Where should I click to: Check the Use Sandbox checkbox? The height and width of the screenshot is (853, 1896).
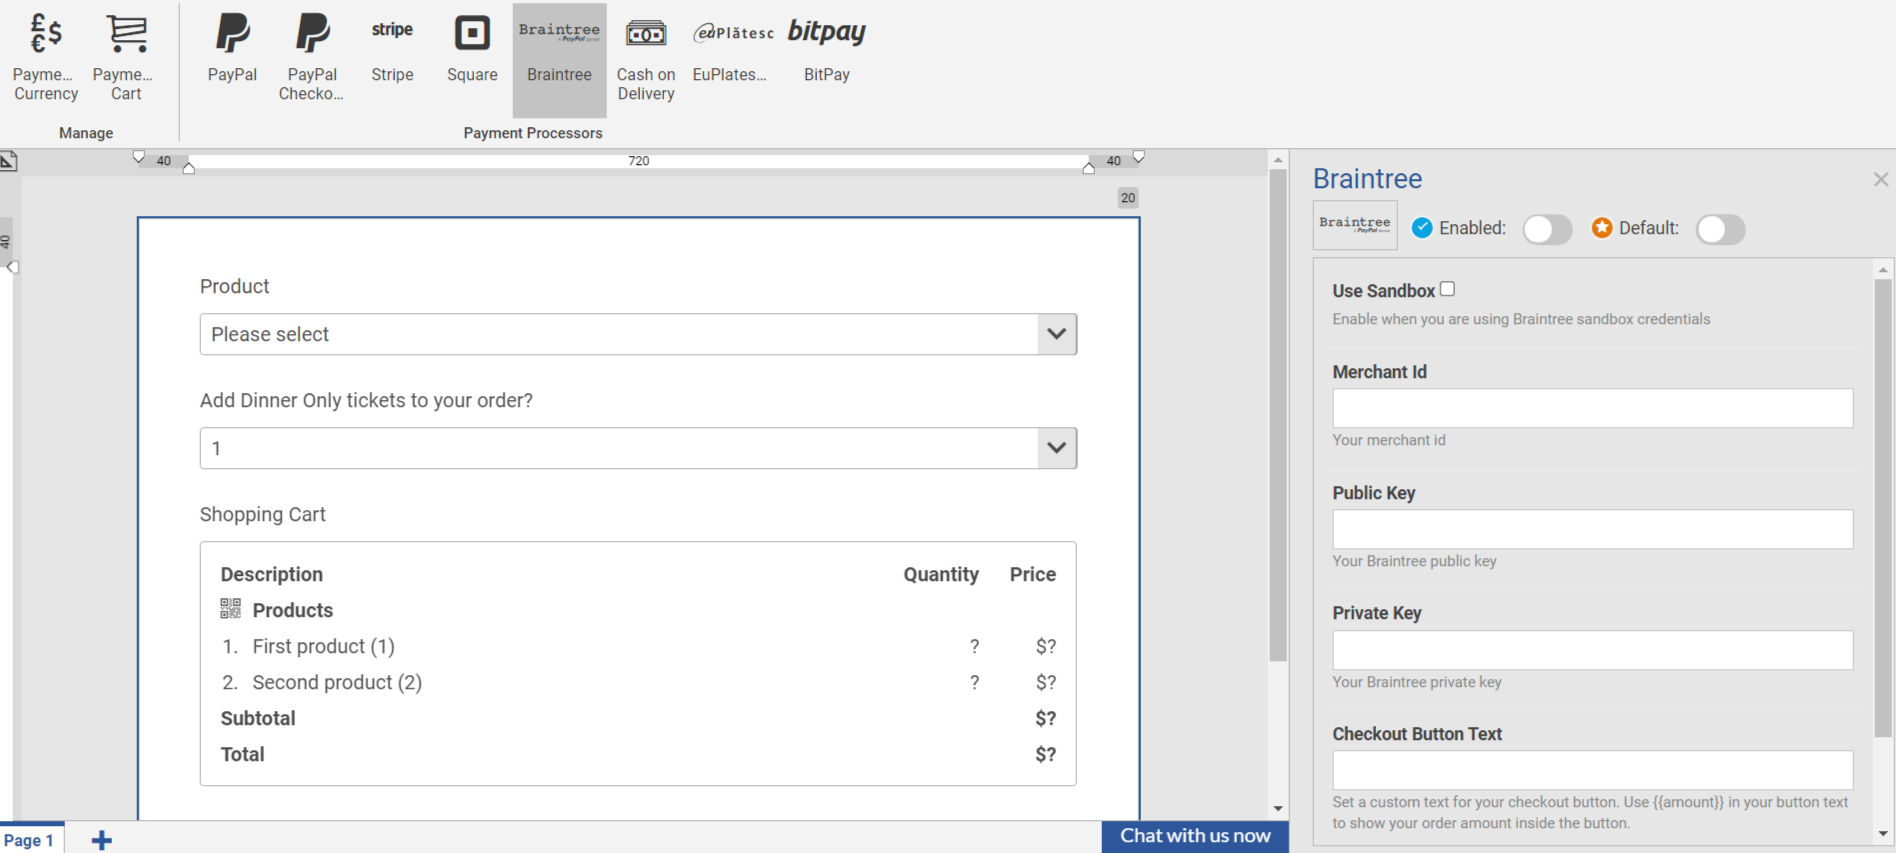(x=1447, y=290)
